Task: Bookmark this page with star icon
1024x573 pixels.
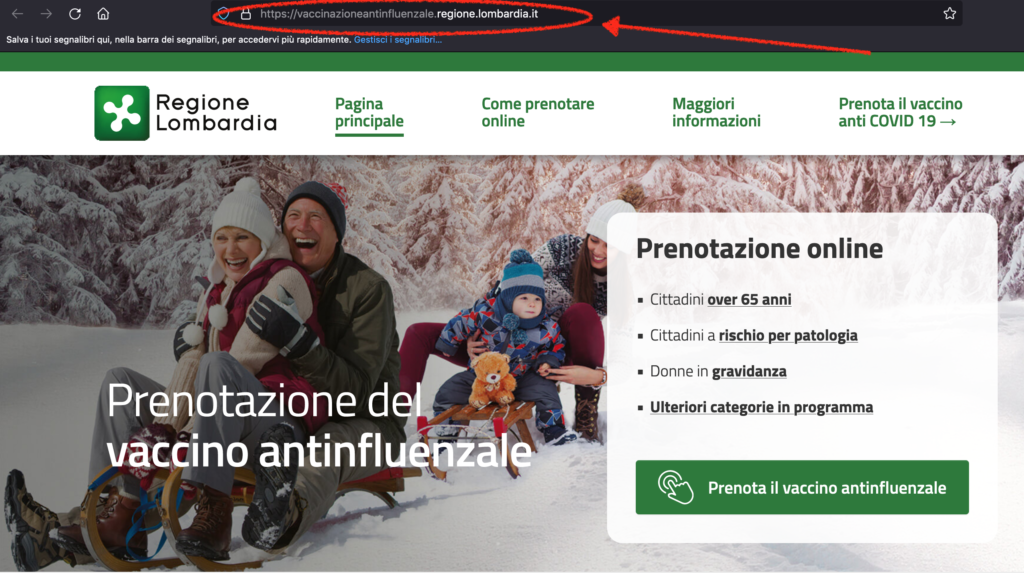Action: (x=950, y=14)
